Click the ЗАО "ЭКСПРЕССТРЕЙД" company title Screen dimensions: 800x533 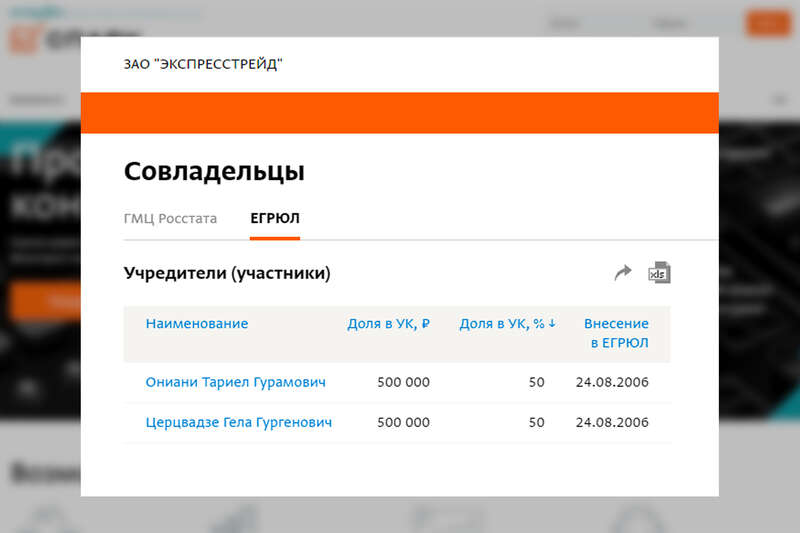point(203,65)
